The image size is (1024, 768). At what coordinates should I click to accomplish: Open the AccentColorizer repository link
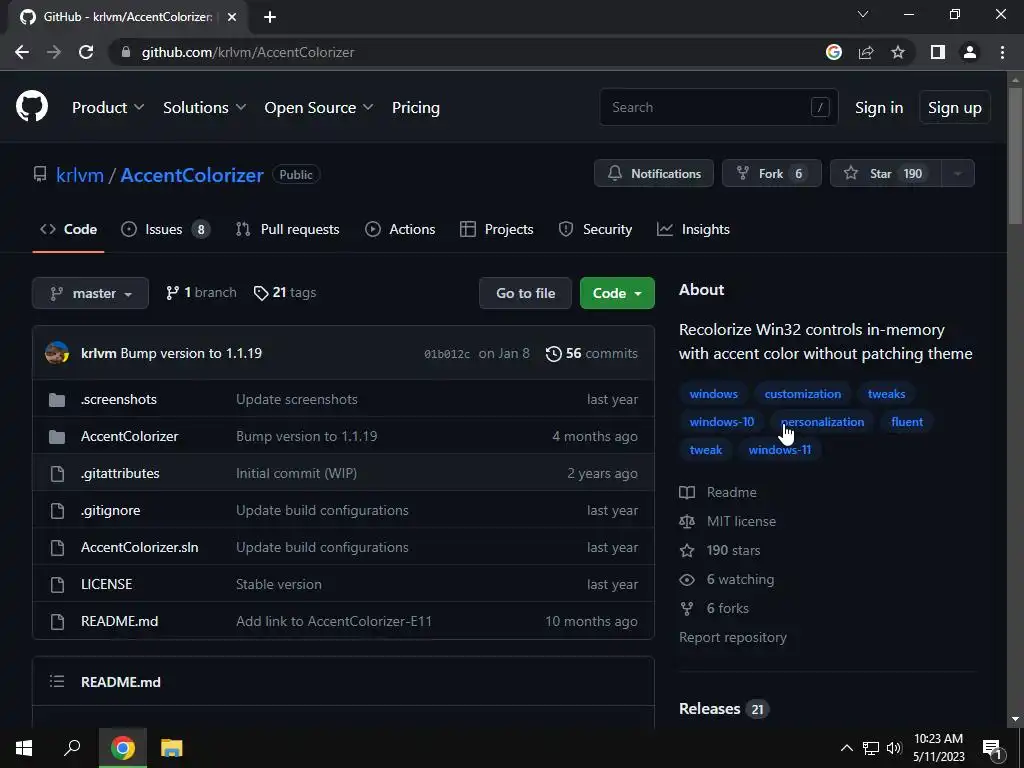coord(192,174)
